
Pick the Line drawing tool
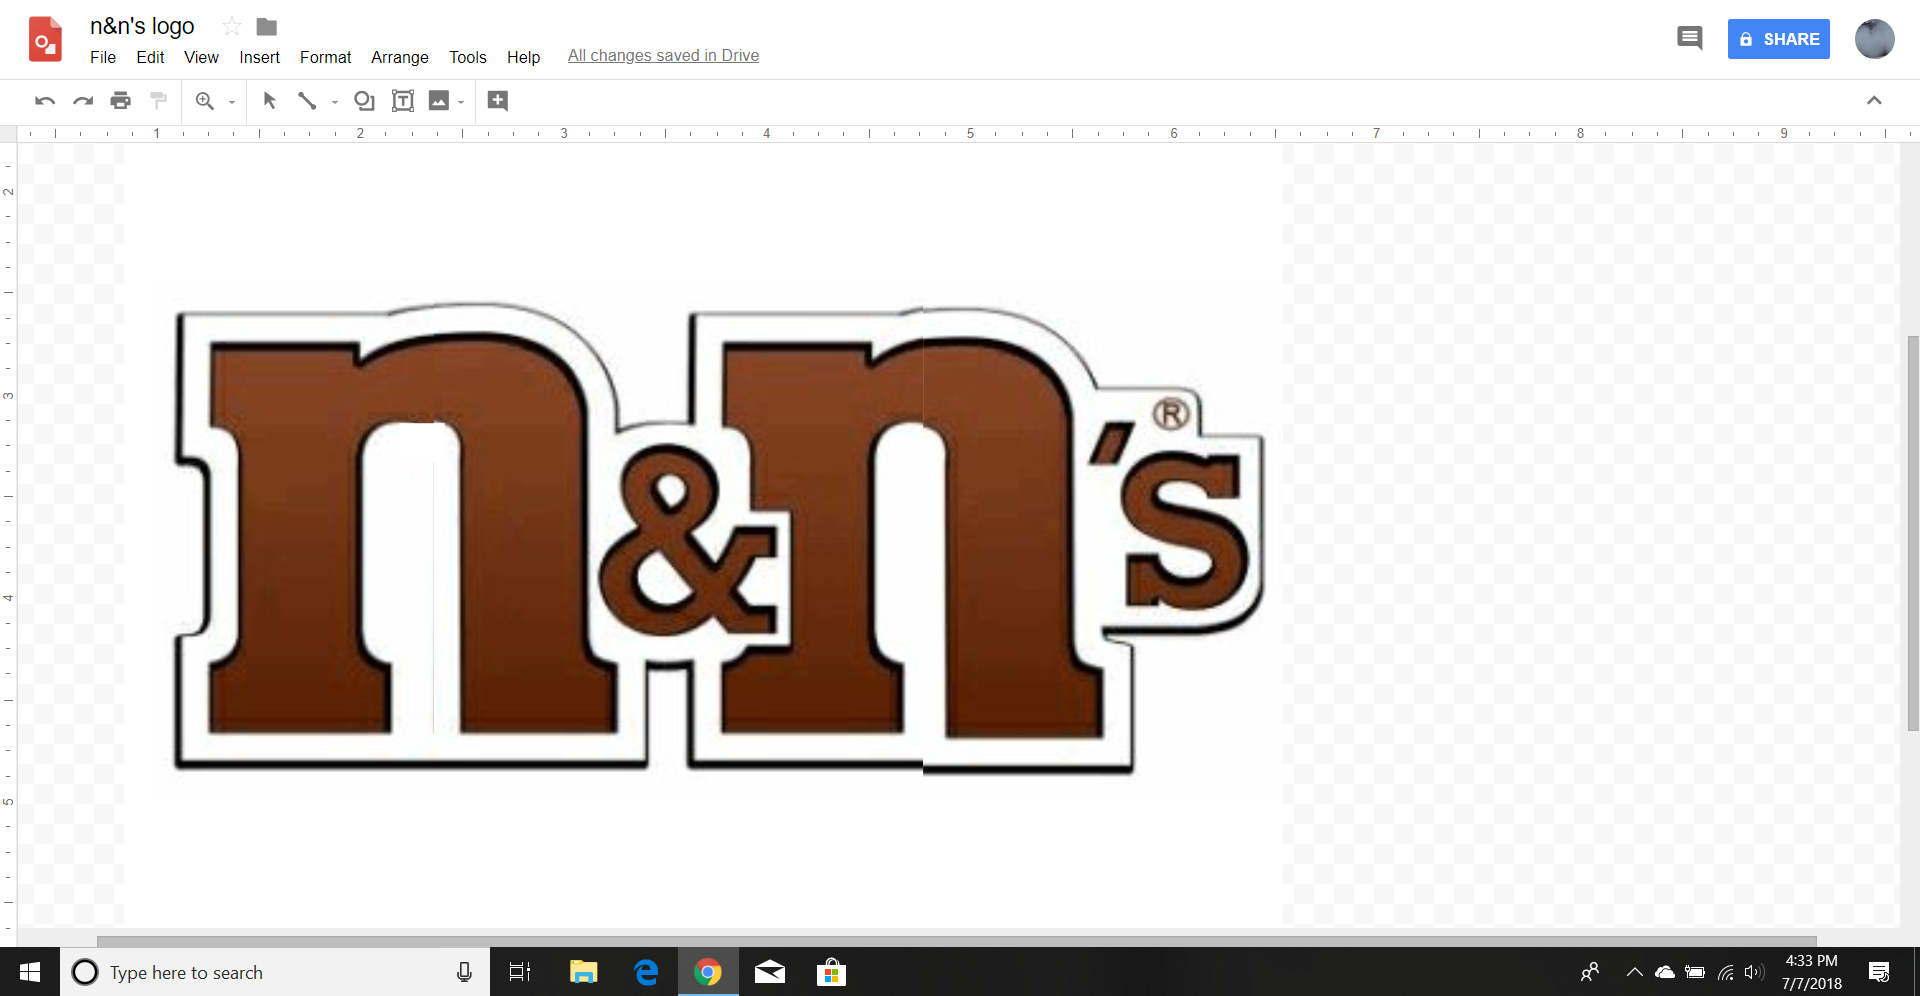pos(307,101)
